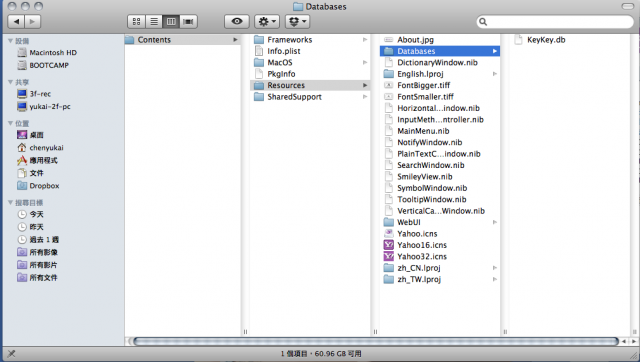Select the zh_TW.lproj folder
The width and height of the screenshot is (640, 362).
(440, 280)
